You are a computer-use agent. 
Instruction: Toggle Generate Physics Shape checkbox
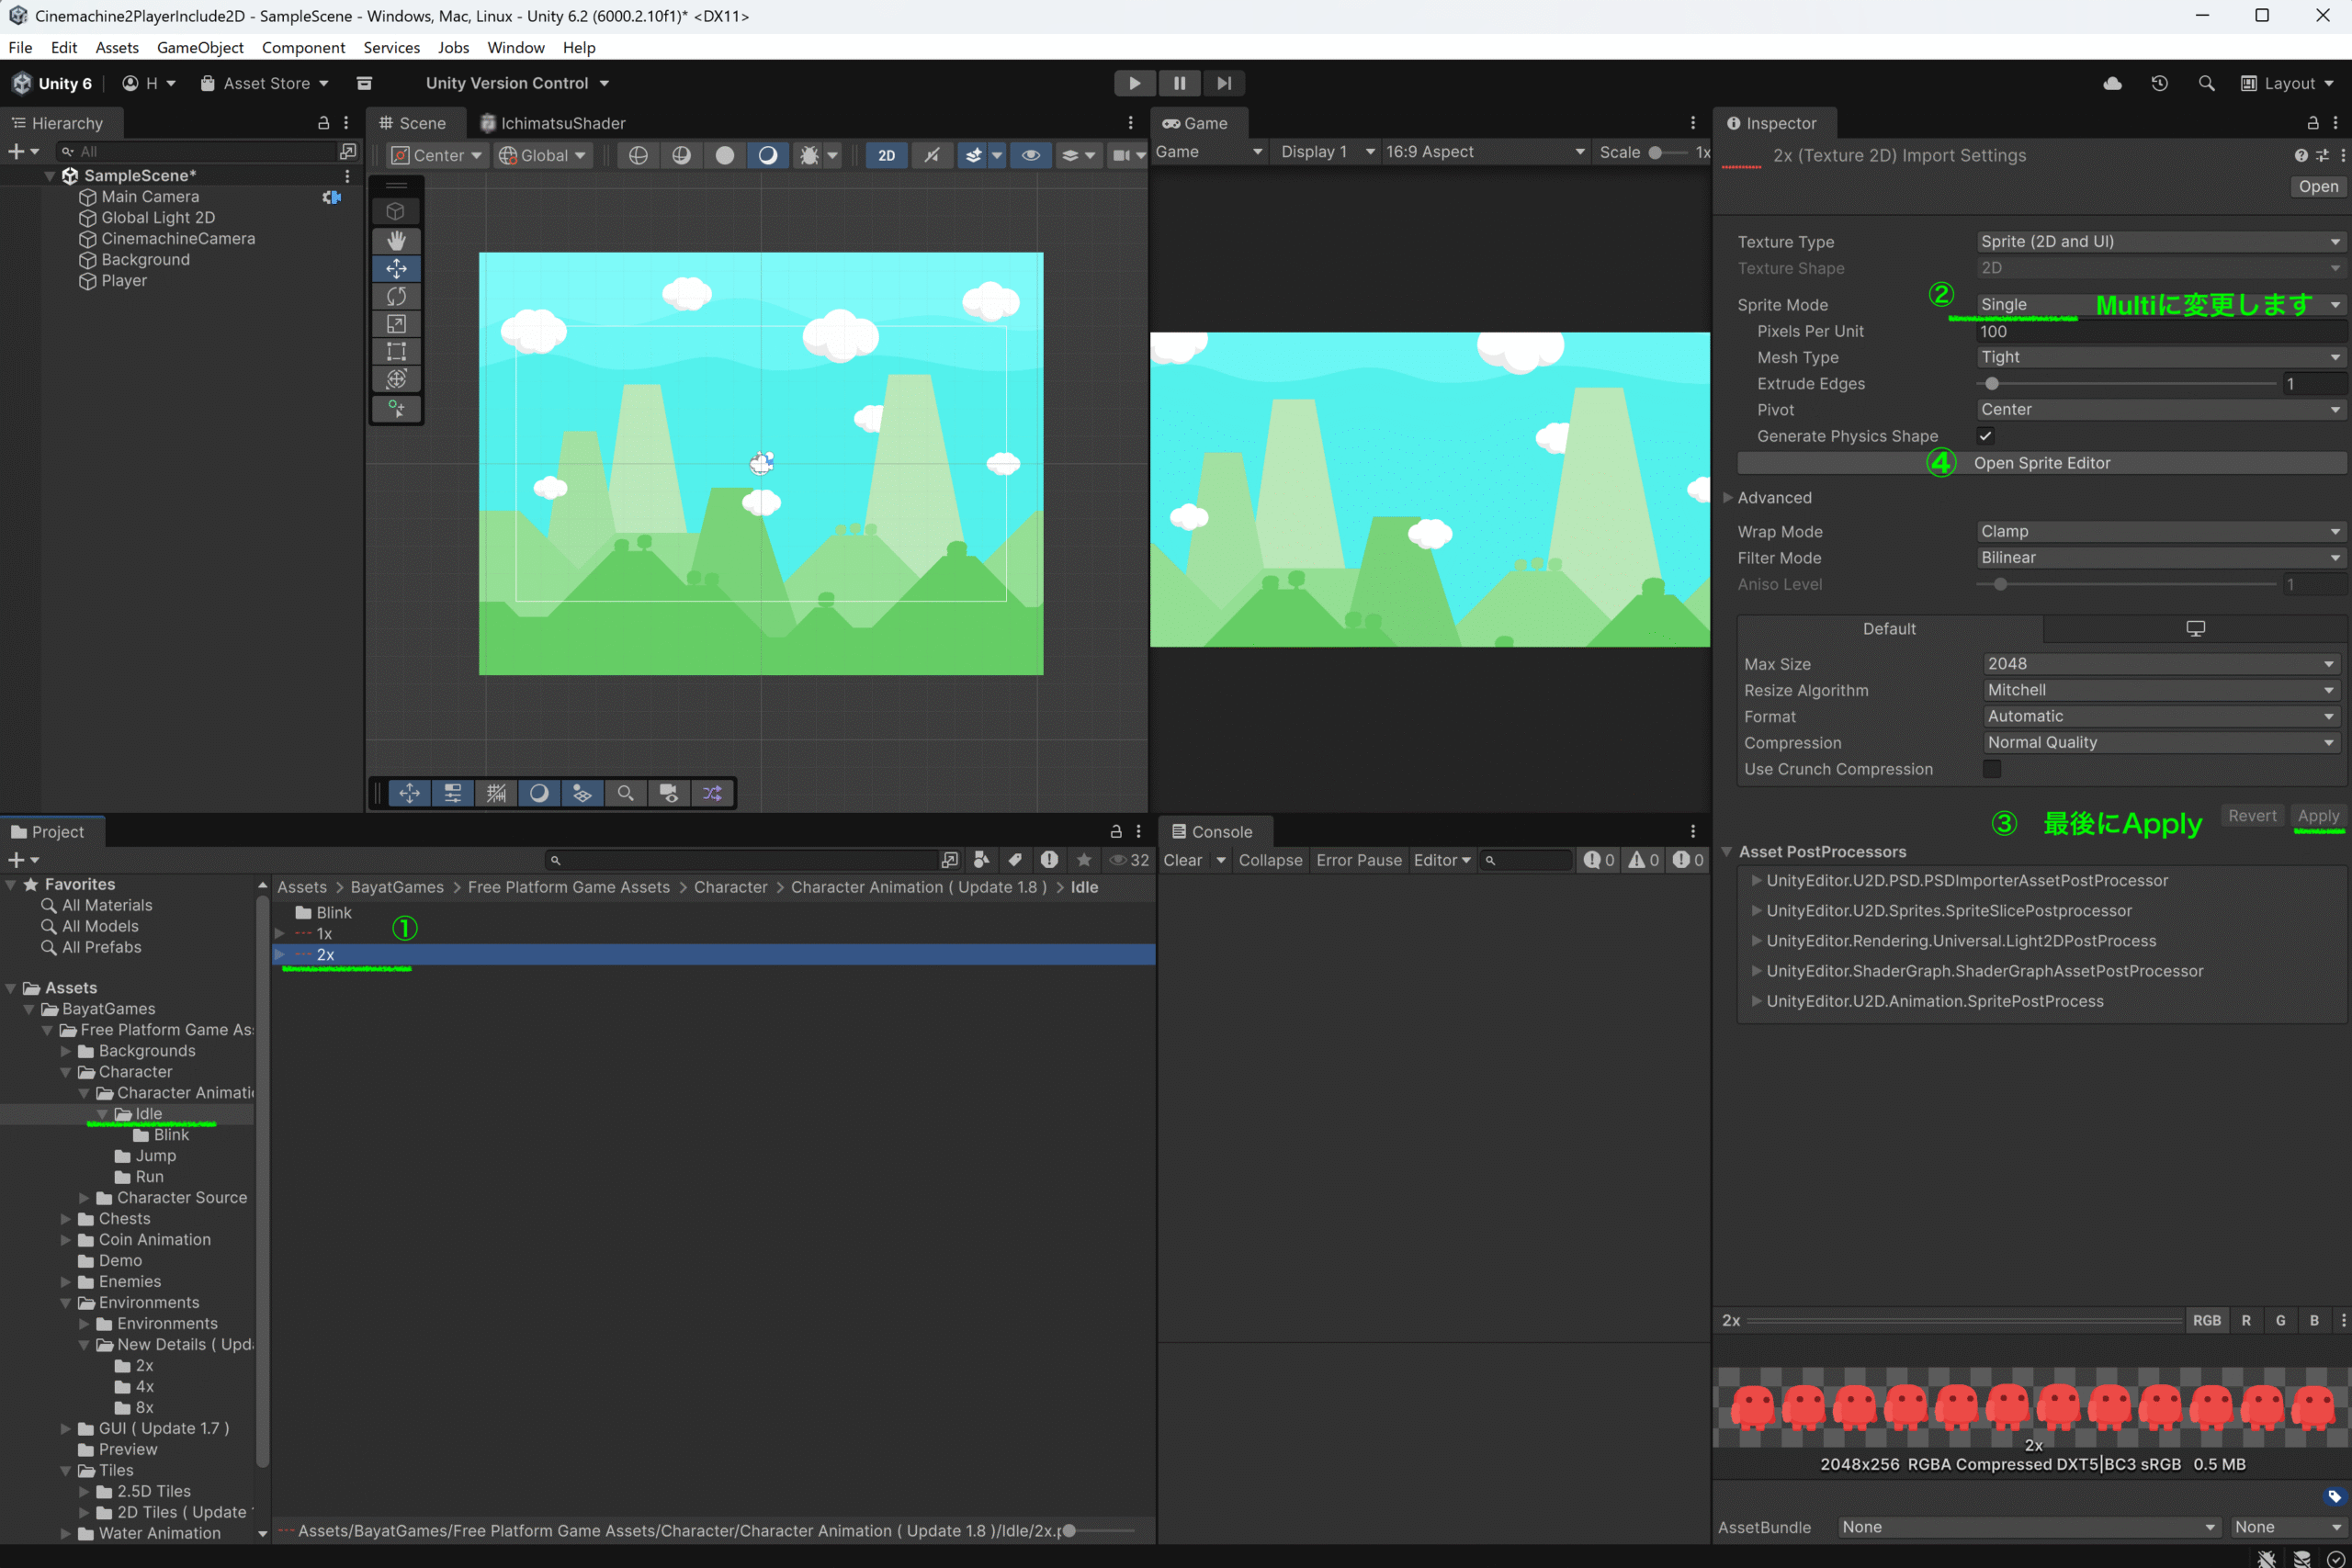[1985, 436]
